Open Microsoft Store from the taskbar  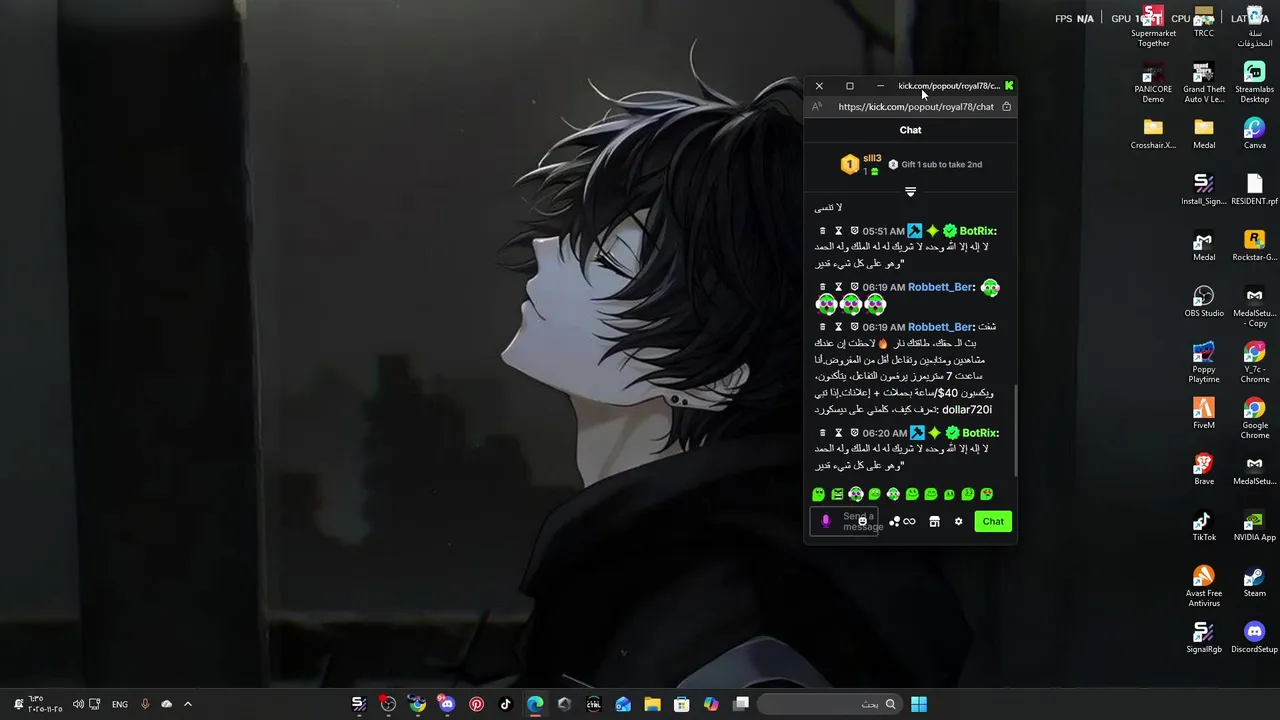coord(681,704)
